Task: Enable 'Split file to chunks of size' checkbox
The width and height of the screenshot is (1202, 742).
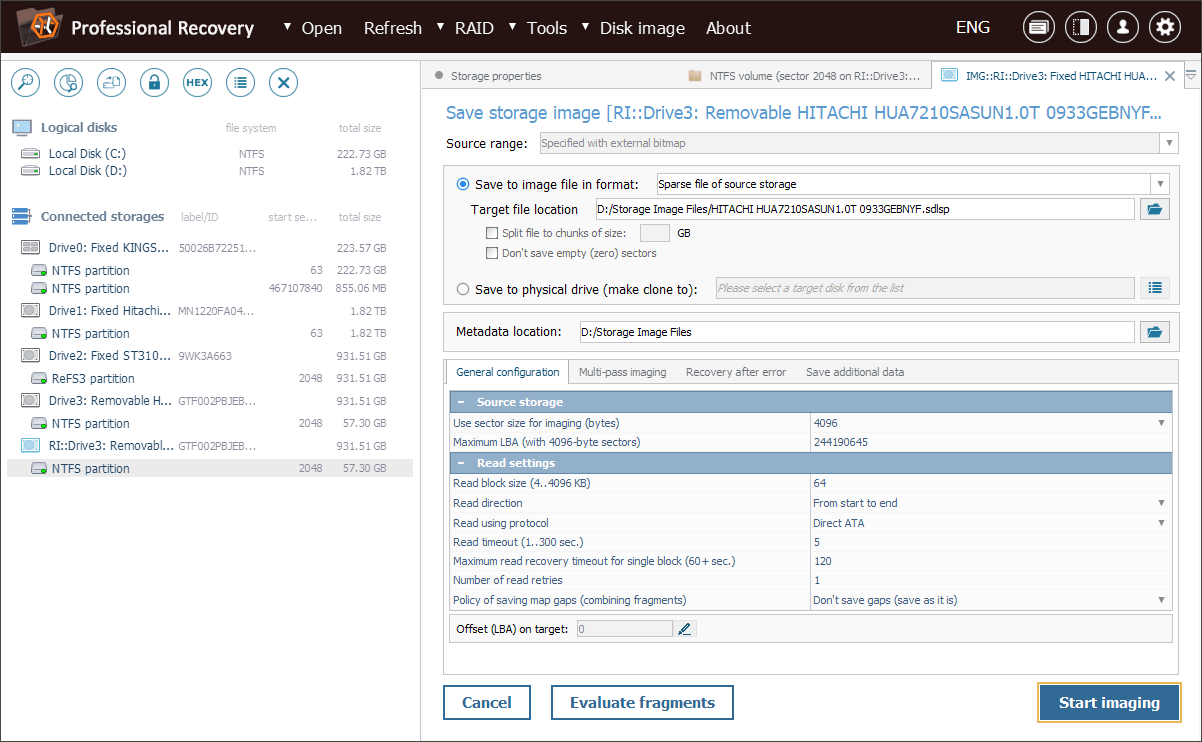Action: point(491,233)
